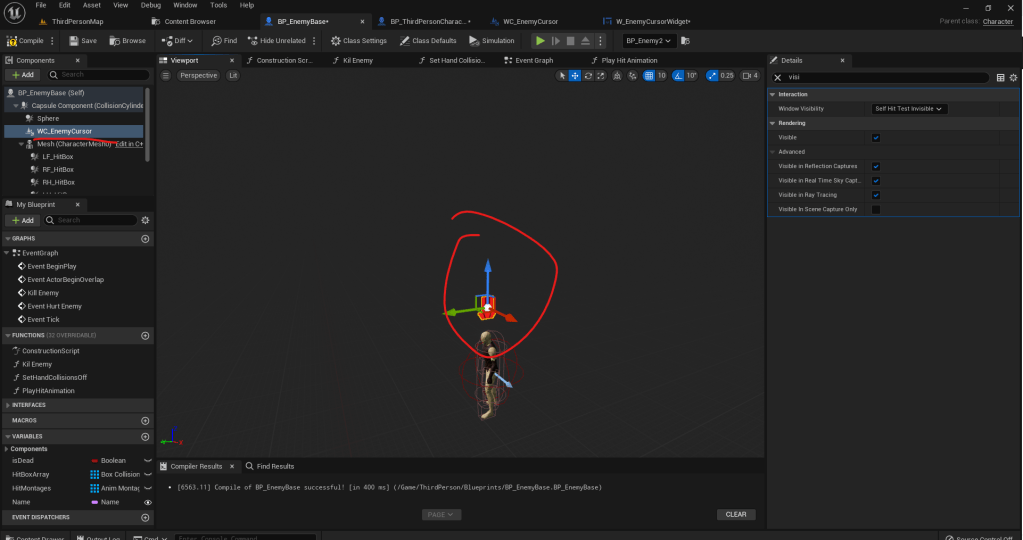Image resolution: width=1023 pixels, height=540 pixels.
Task: Open My Blueprint settings gear
Action: pos(145,220)
